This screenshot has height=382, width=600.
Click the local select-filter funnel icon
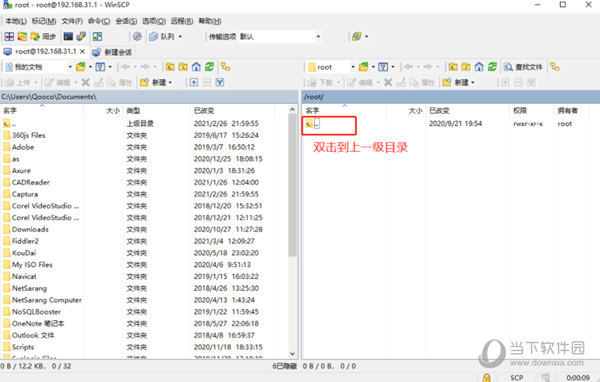(x=220, y=82)
